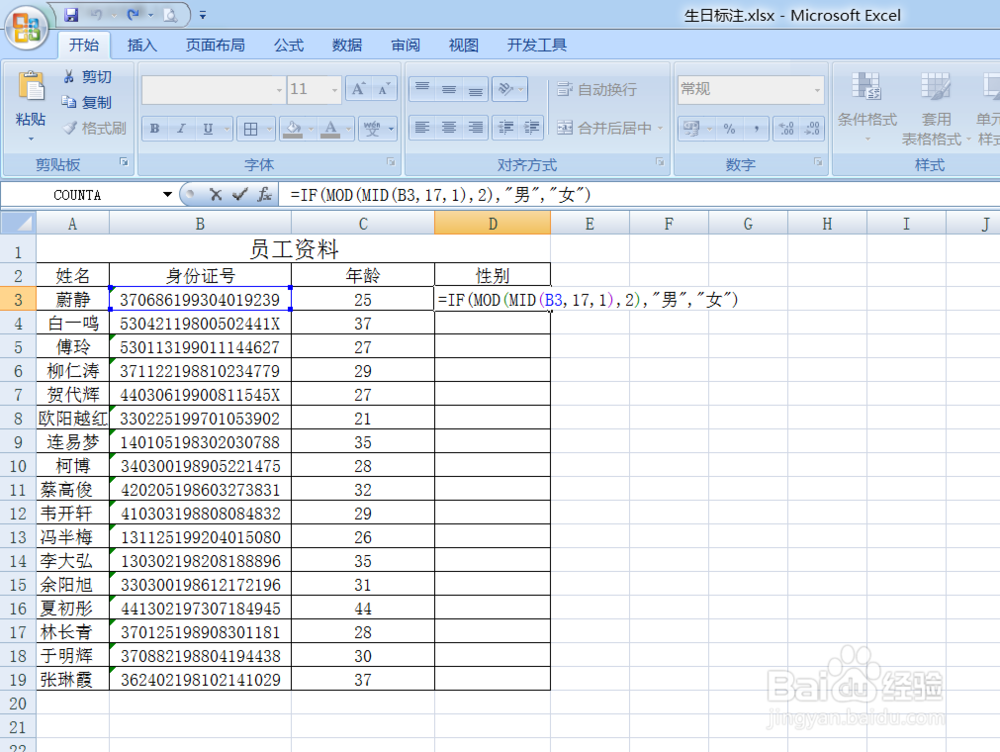The height and width of the screenshot is (752, 1000).
Task: Open the underline style dropdown arrow
Action: 226,129
